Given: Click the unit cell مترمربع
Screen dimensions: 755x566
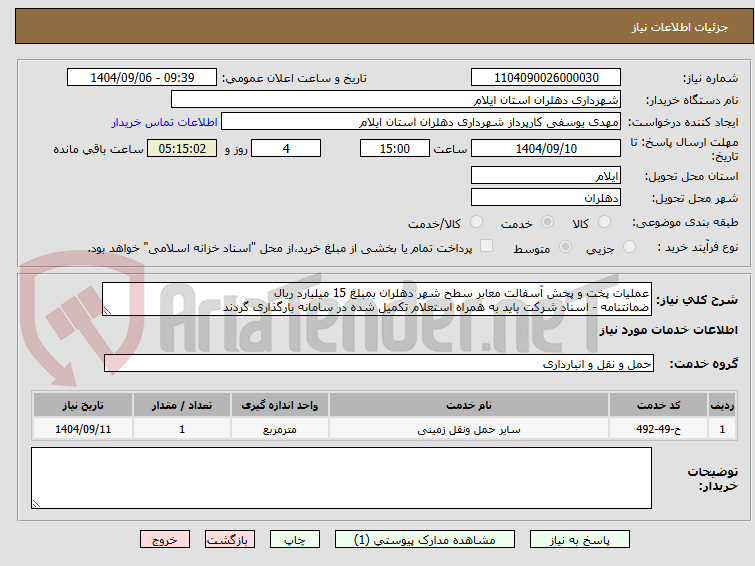Looking at the screenshot, I should [x=280, y=429].
